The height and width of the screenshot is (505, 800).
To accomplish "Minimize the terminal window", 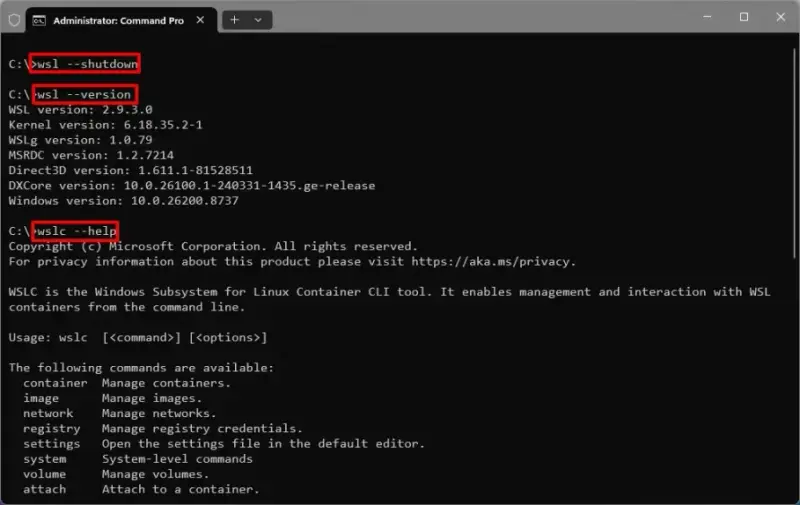I will click(x=707, y=17).
